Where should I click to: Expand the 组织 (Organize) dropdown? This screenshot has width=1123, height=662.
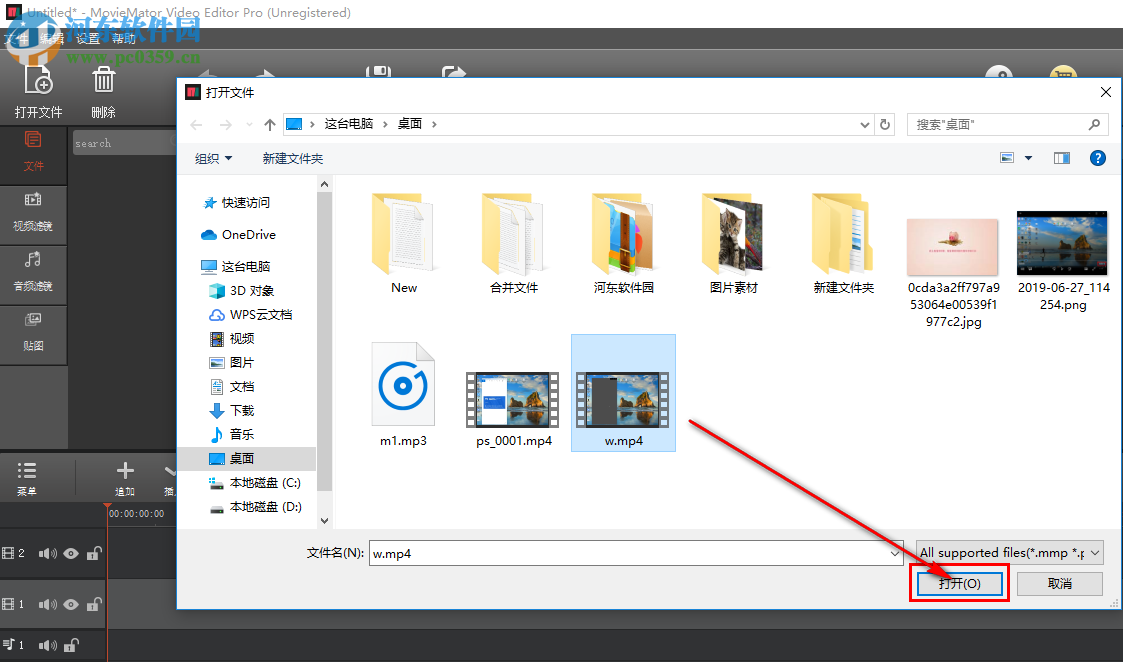coord(213,158)
